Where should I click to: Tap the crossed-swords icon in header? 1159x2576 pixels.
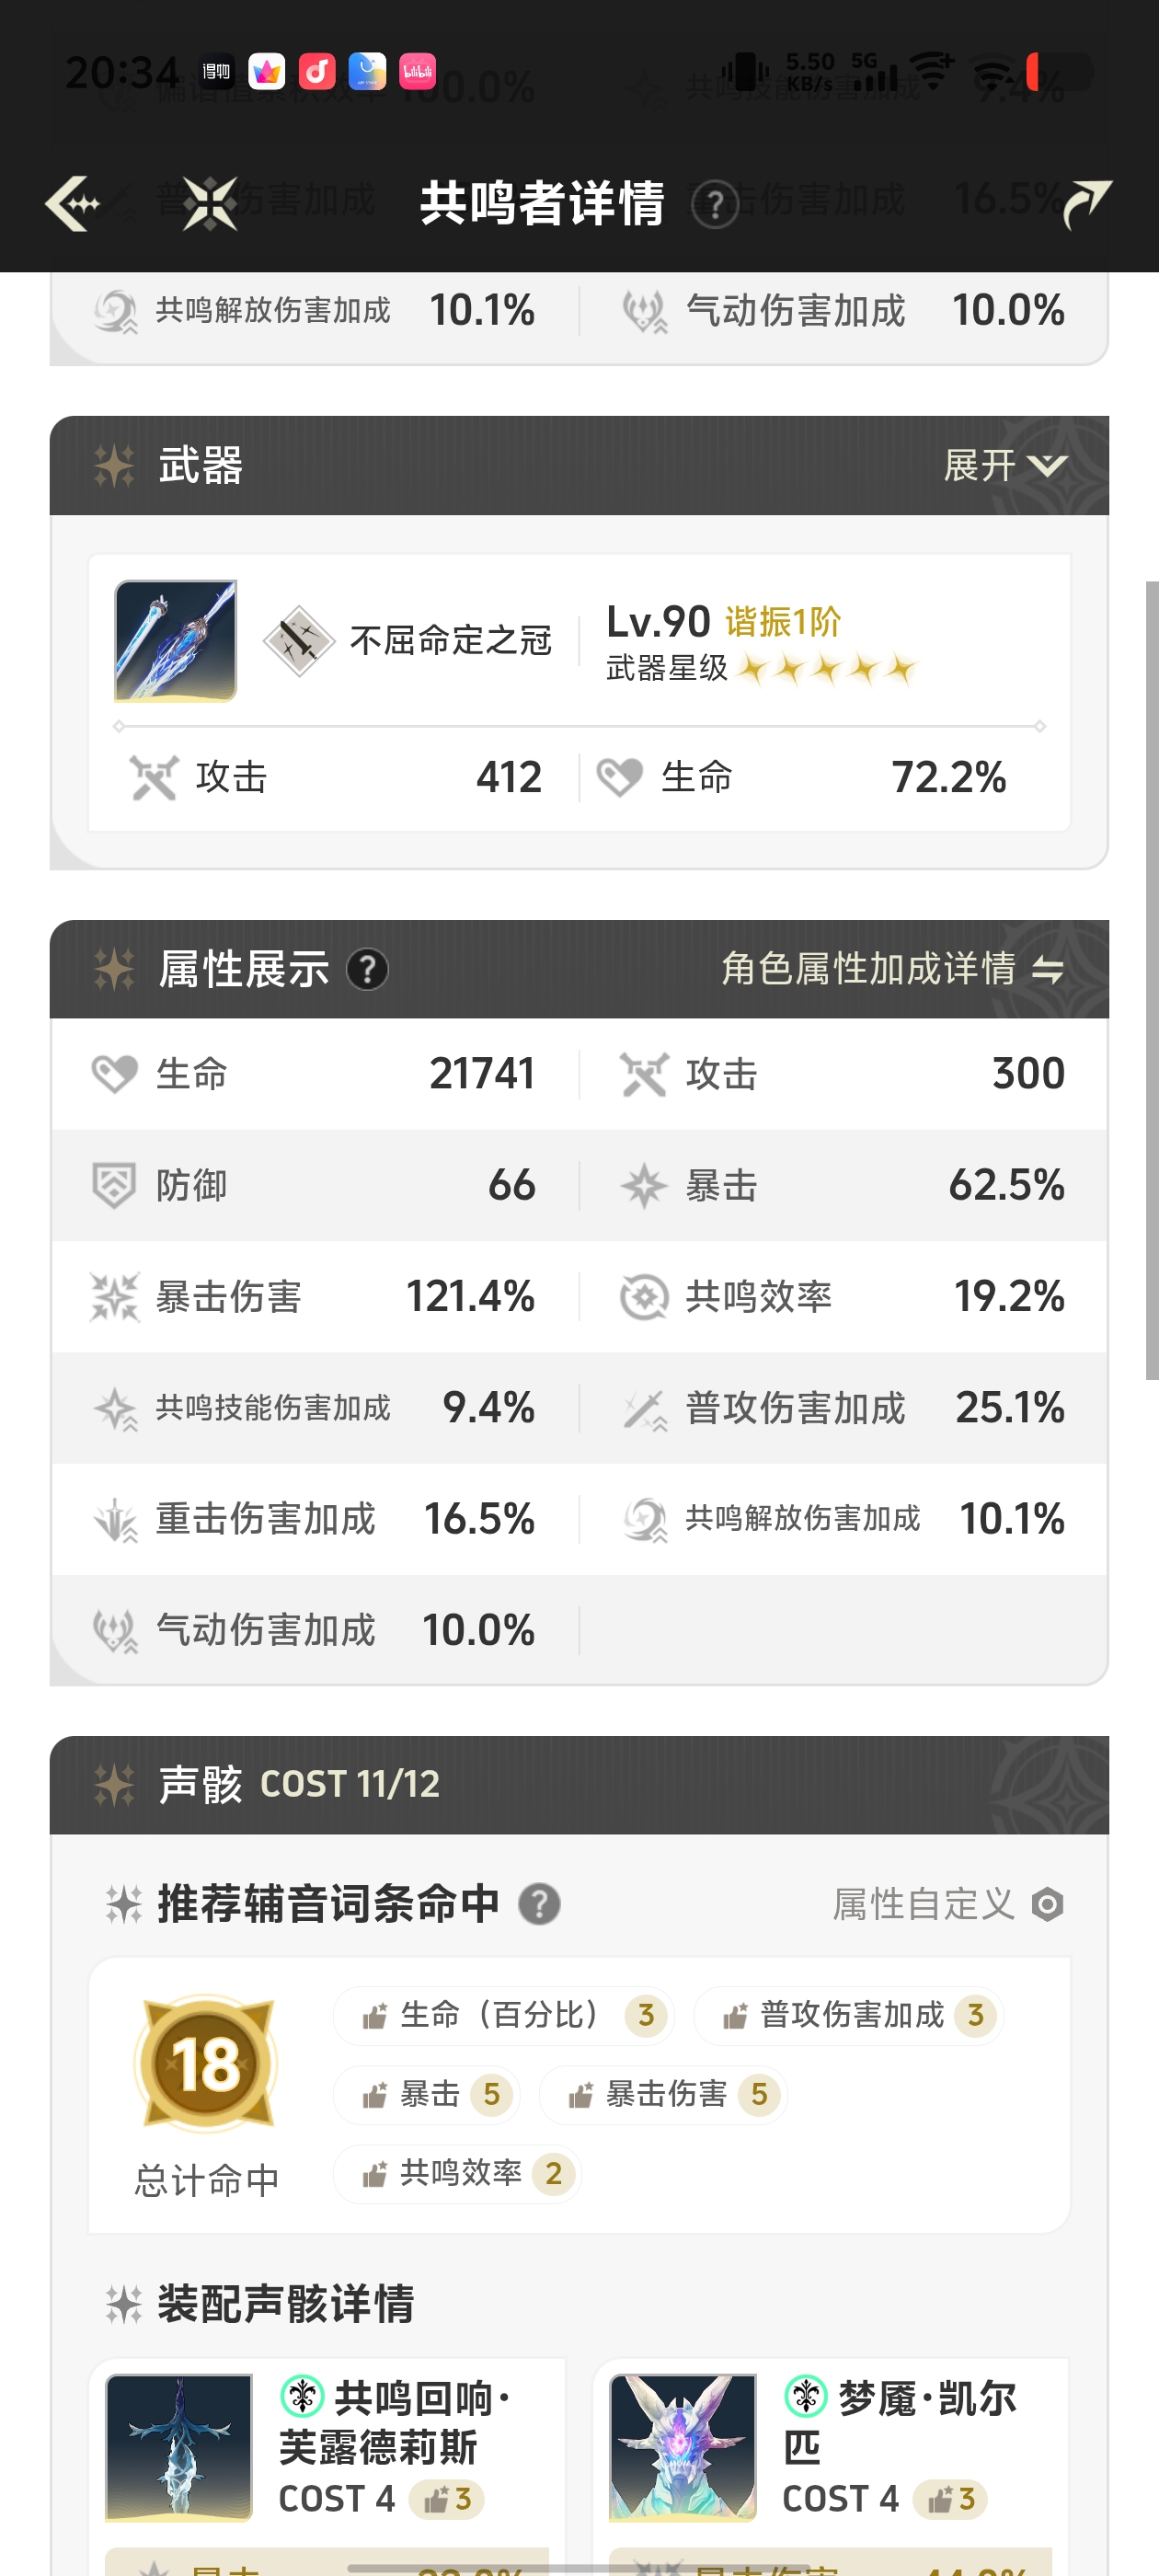pos(210,204)
